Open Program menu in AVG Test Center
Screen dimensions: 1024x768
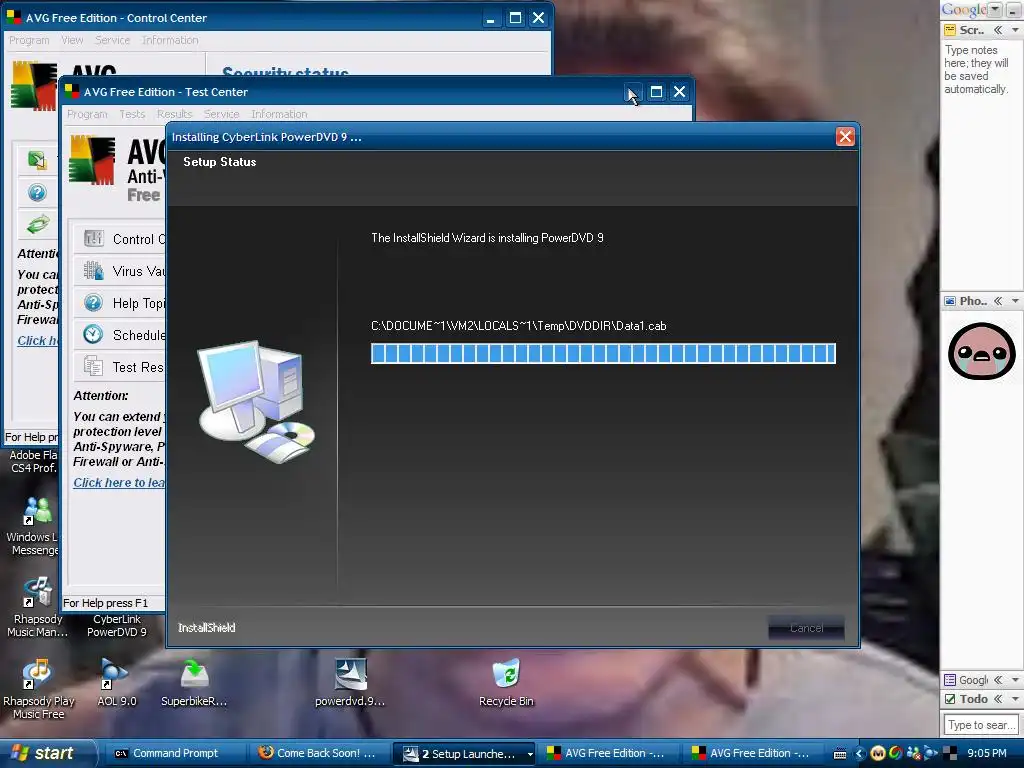(87, 114)
